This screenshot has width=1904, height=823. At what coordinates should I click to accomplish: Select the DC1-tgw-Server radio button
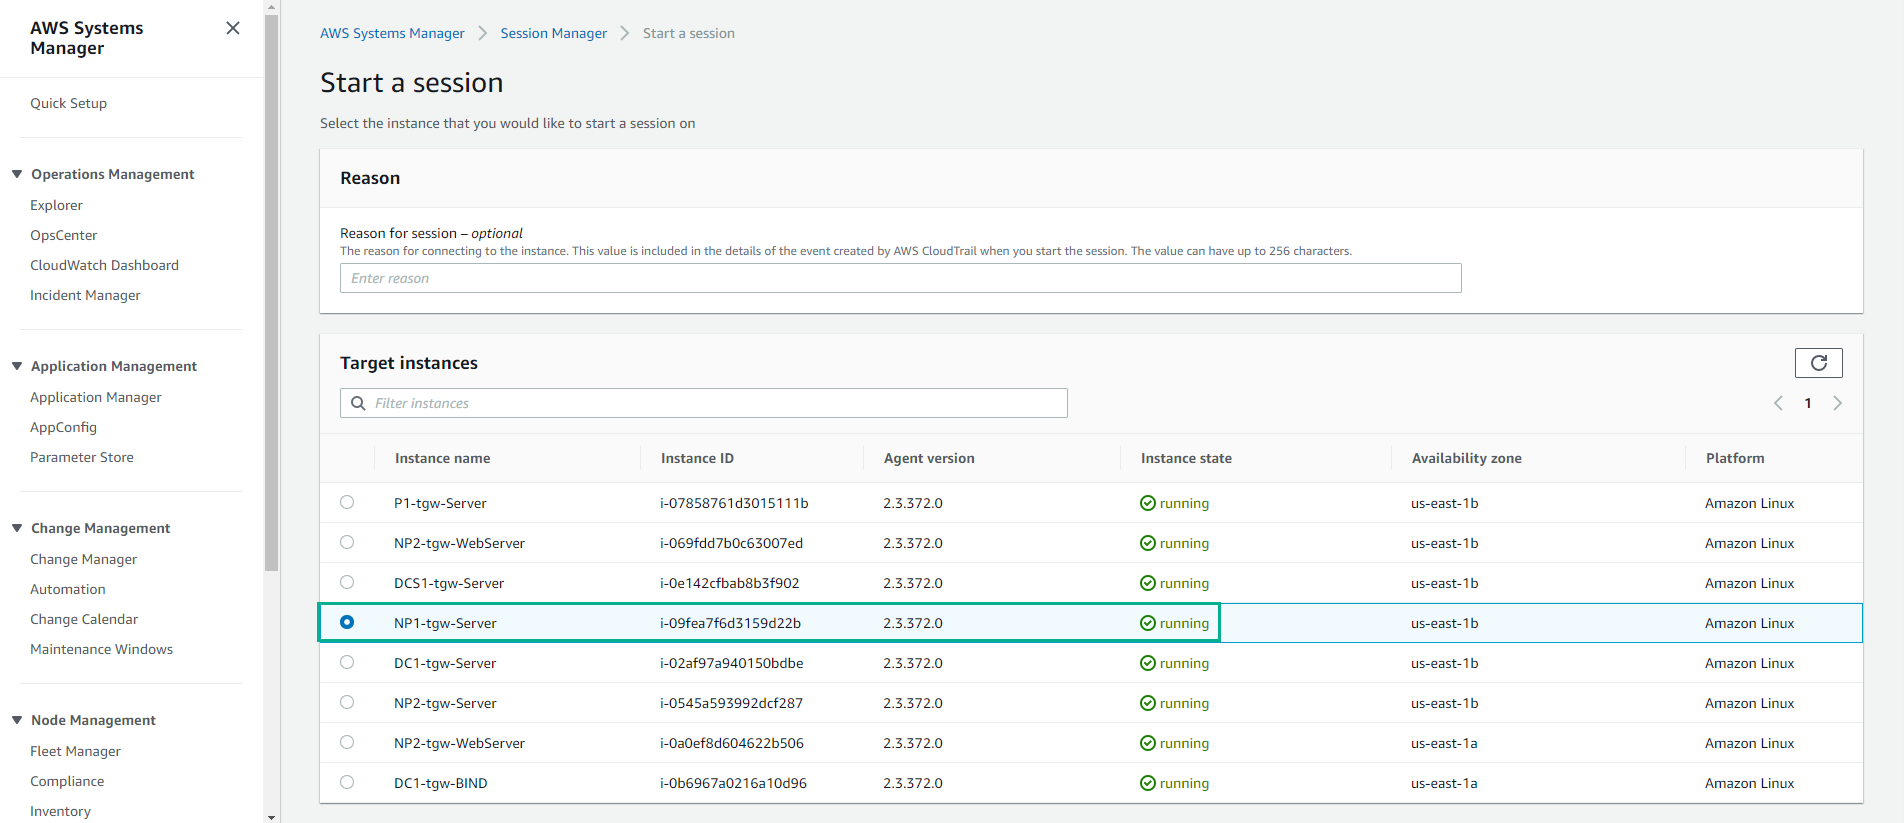pos(347,662)
